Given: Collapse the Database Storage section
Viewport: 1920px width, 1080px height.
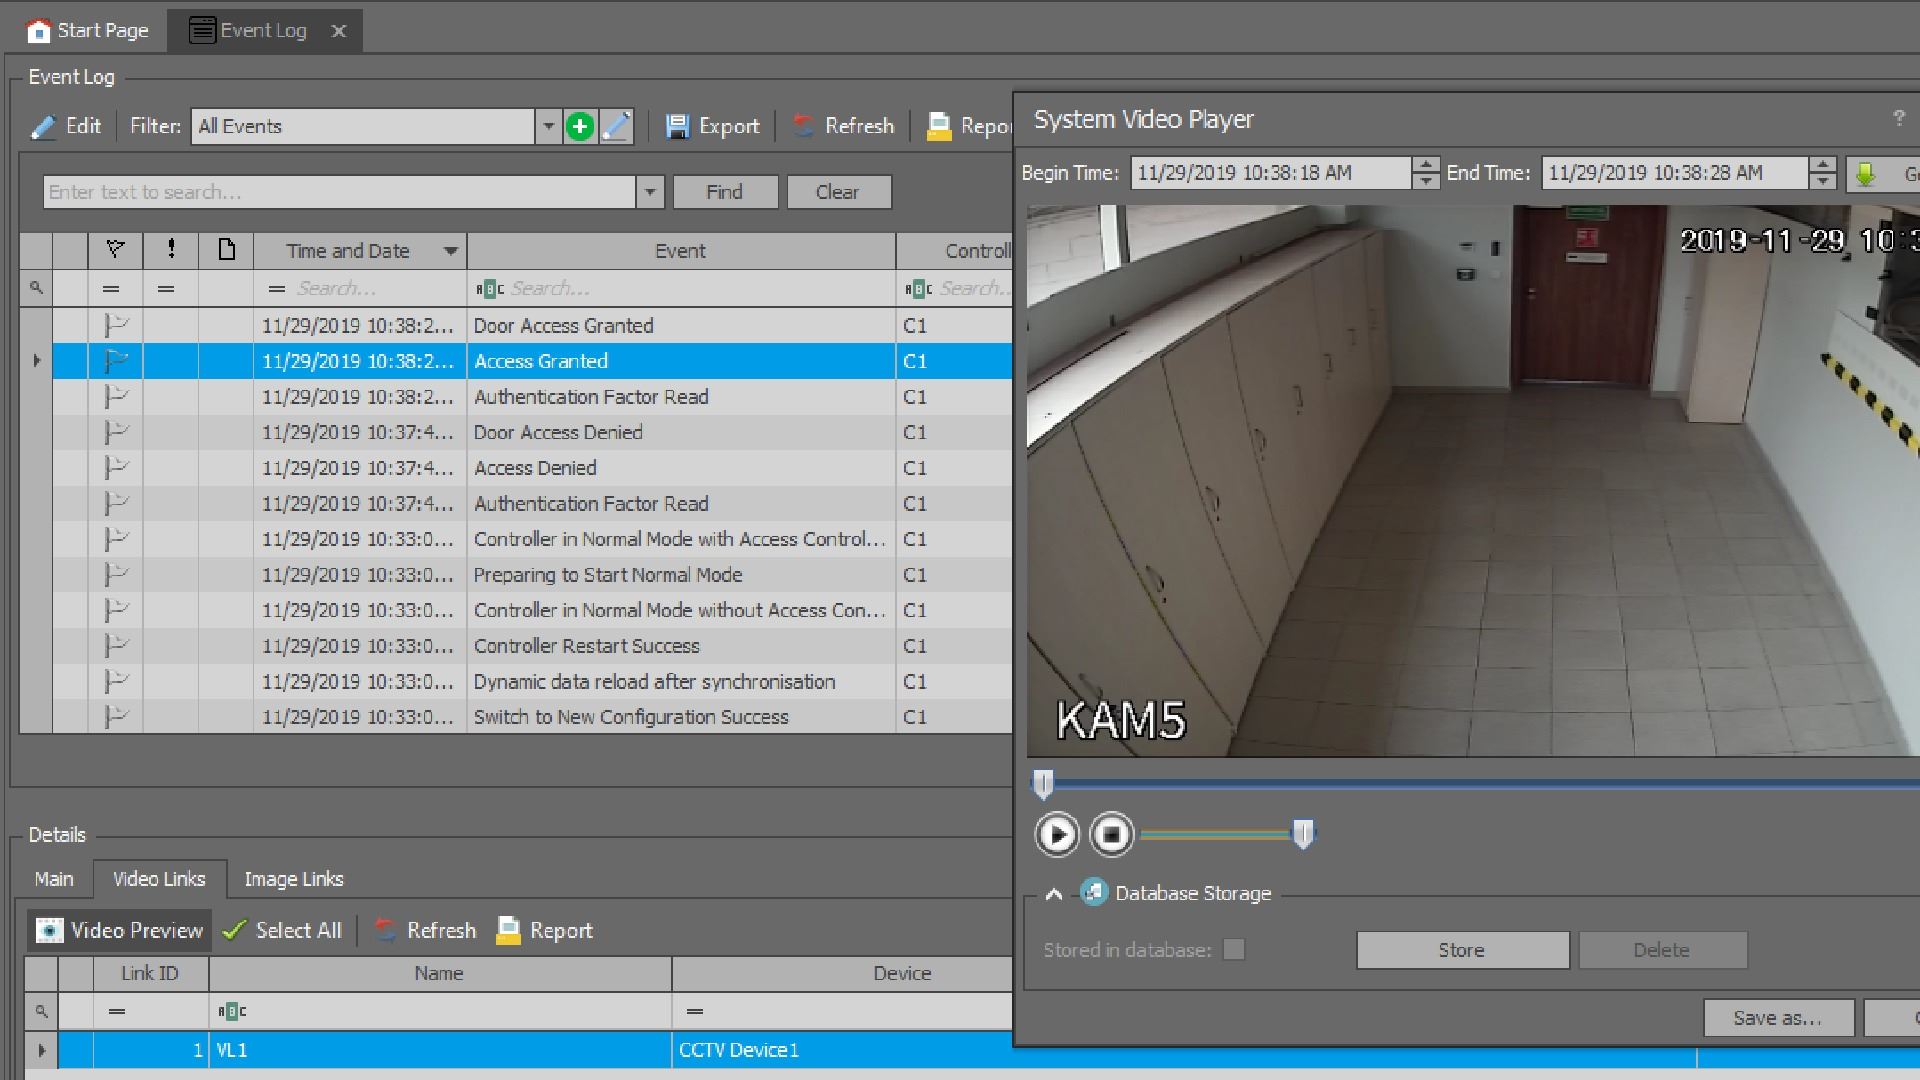Looking at the screenshot, I should (x=1053, y=894).
